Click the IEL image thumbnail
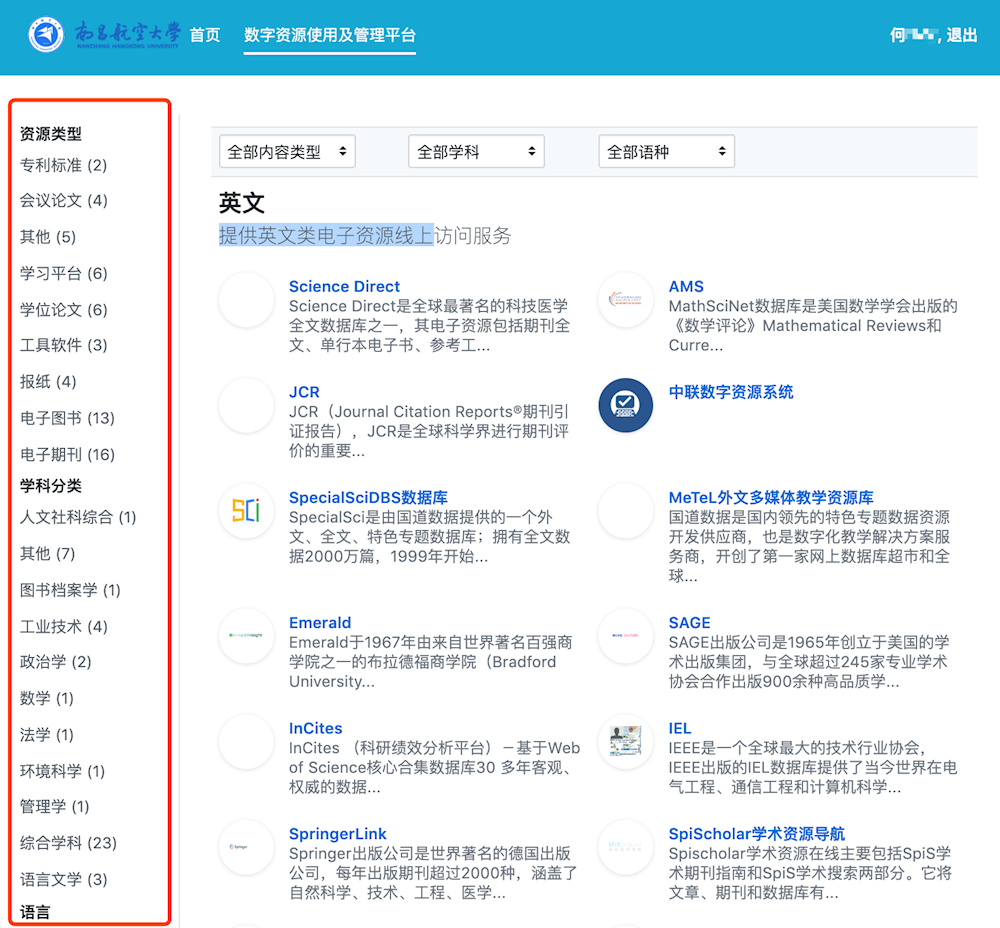The image size is (1000, 928). coord(625,741)
